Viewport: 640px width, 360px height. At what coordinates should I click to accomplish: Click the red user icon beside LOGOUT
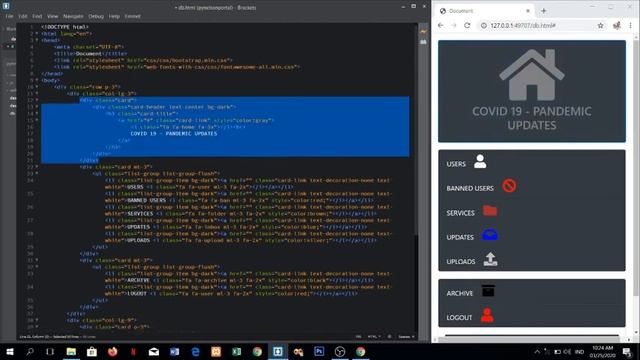click(487, 315)
